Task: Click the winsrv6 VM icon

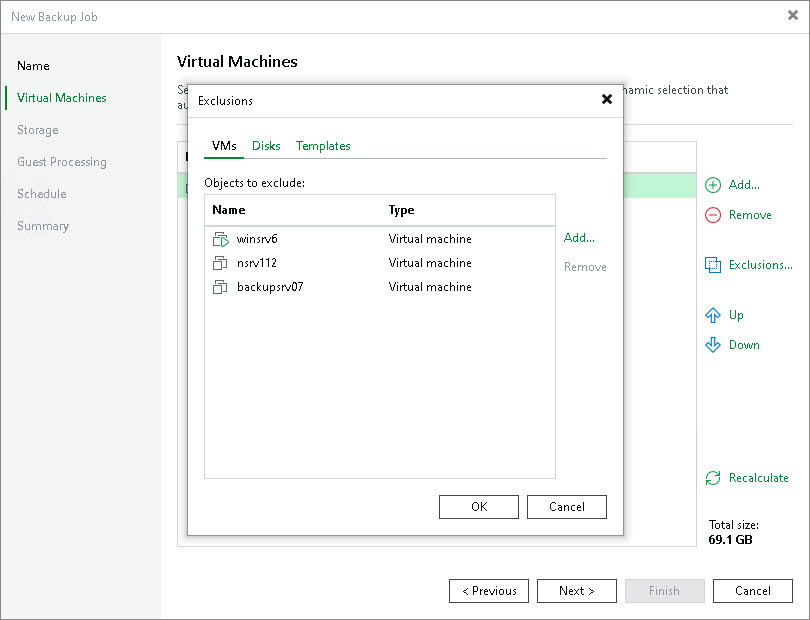Action: pyautogui.click(x=221, y=239)
